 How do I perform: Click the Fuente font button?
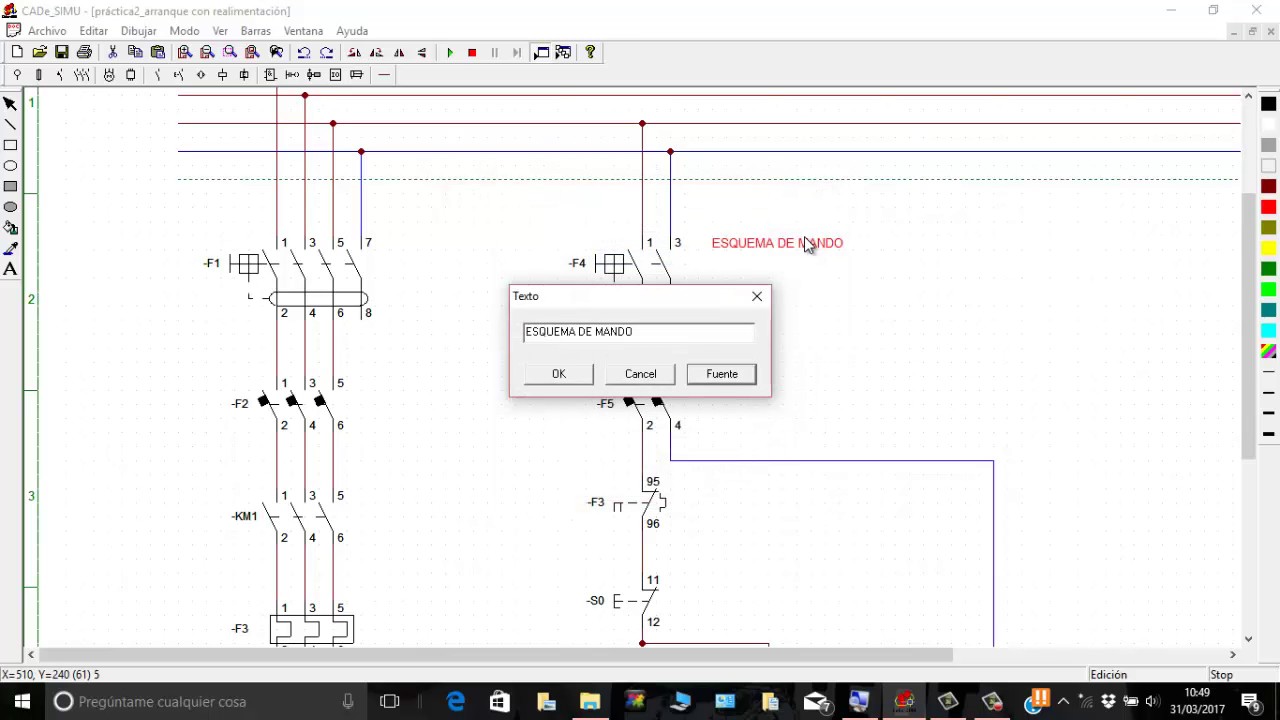pos(722,374)
